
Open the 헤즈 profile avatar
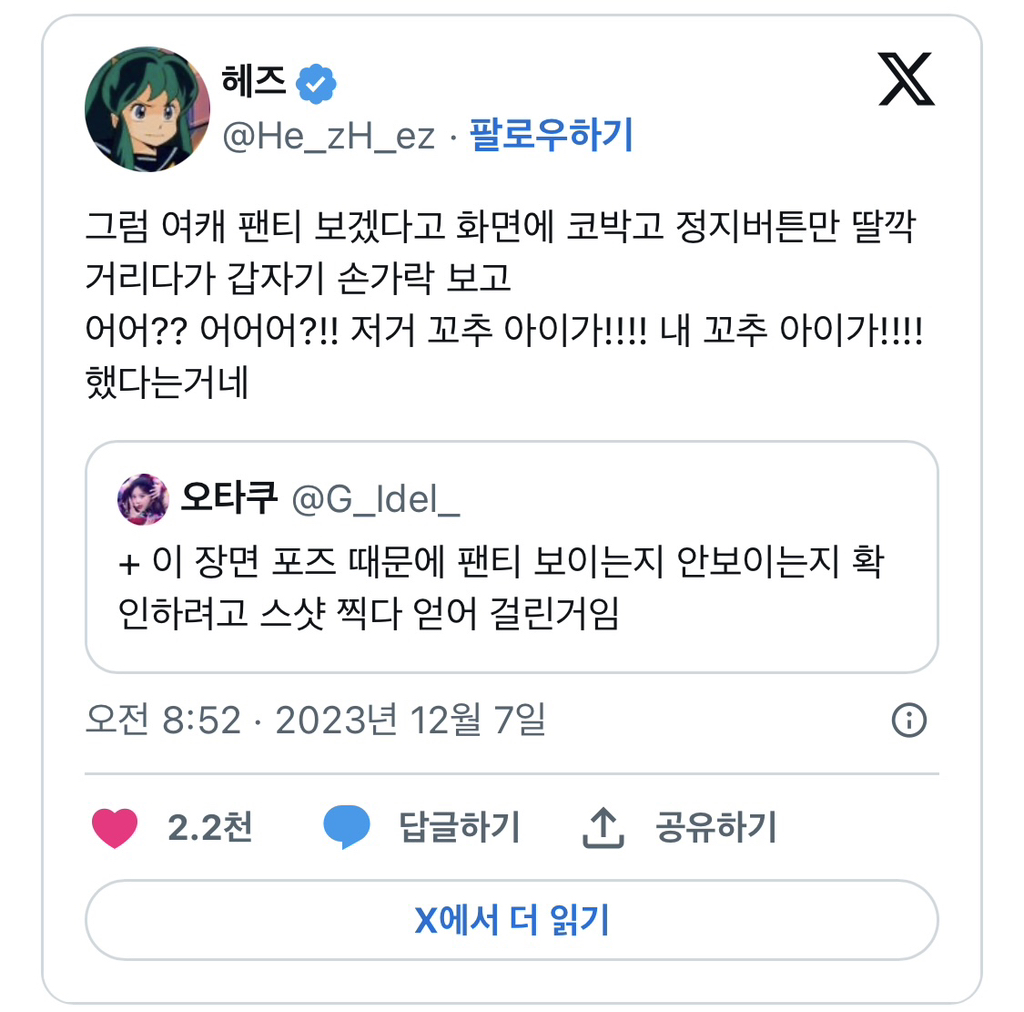[147, 109]
